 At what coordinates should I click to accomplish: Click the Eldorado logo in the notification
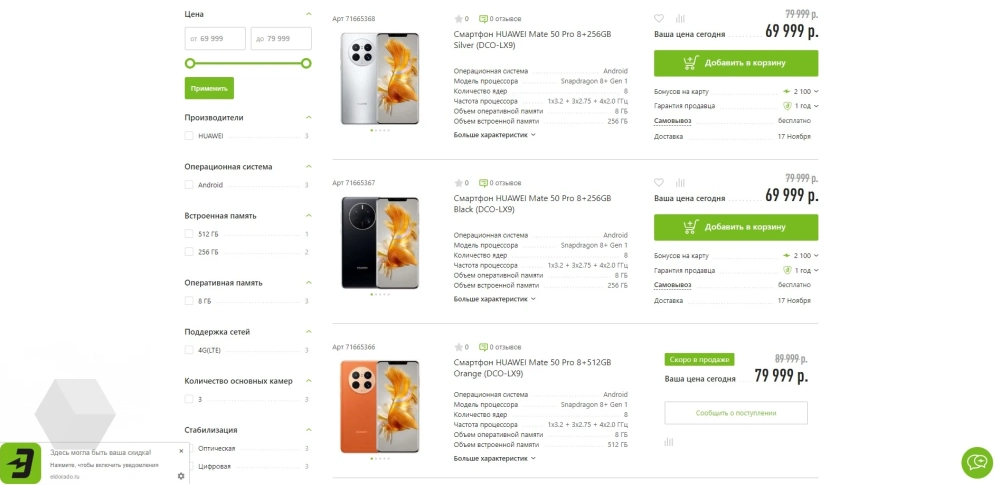[x=20, y=464]
